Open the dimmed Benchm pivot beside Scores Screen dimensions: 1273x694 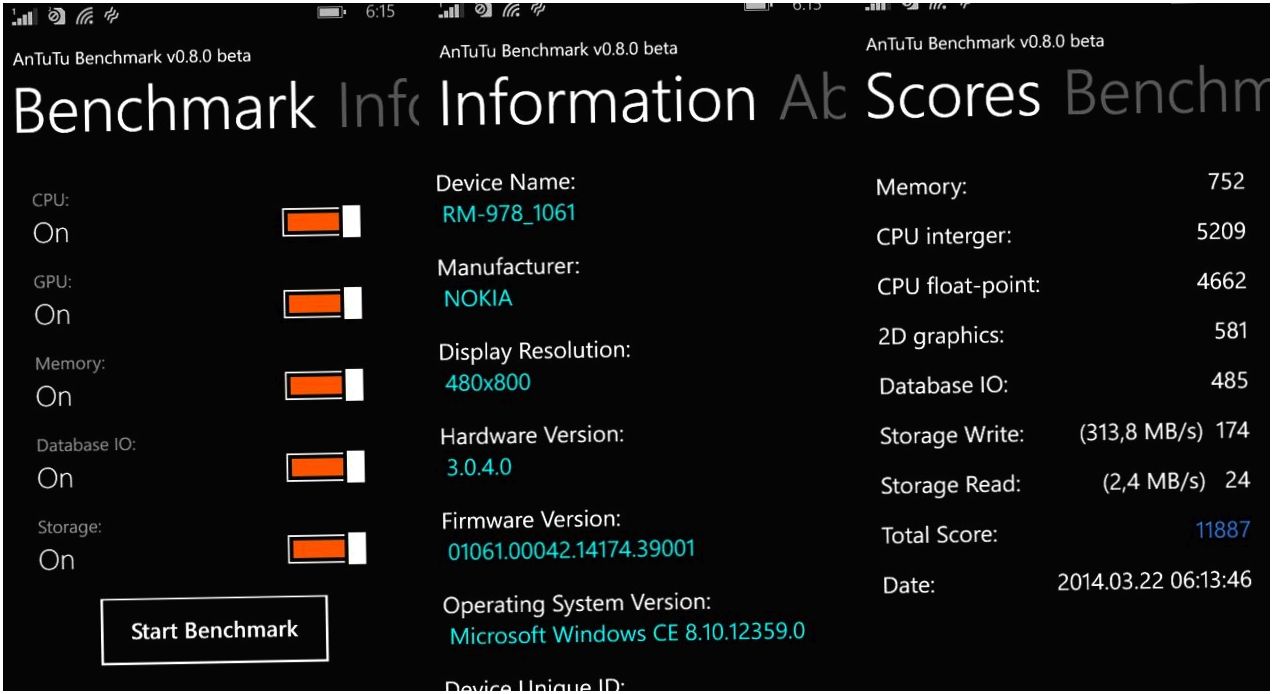click(x=1168, y=94)
